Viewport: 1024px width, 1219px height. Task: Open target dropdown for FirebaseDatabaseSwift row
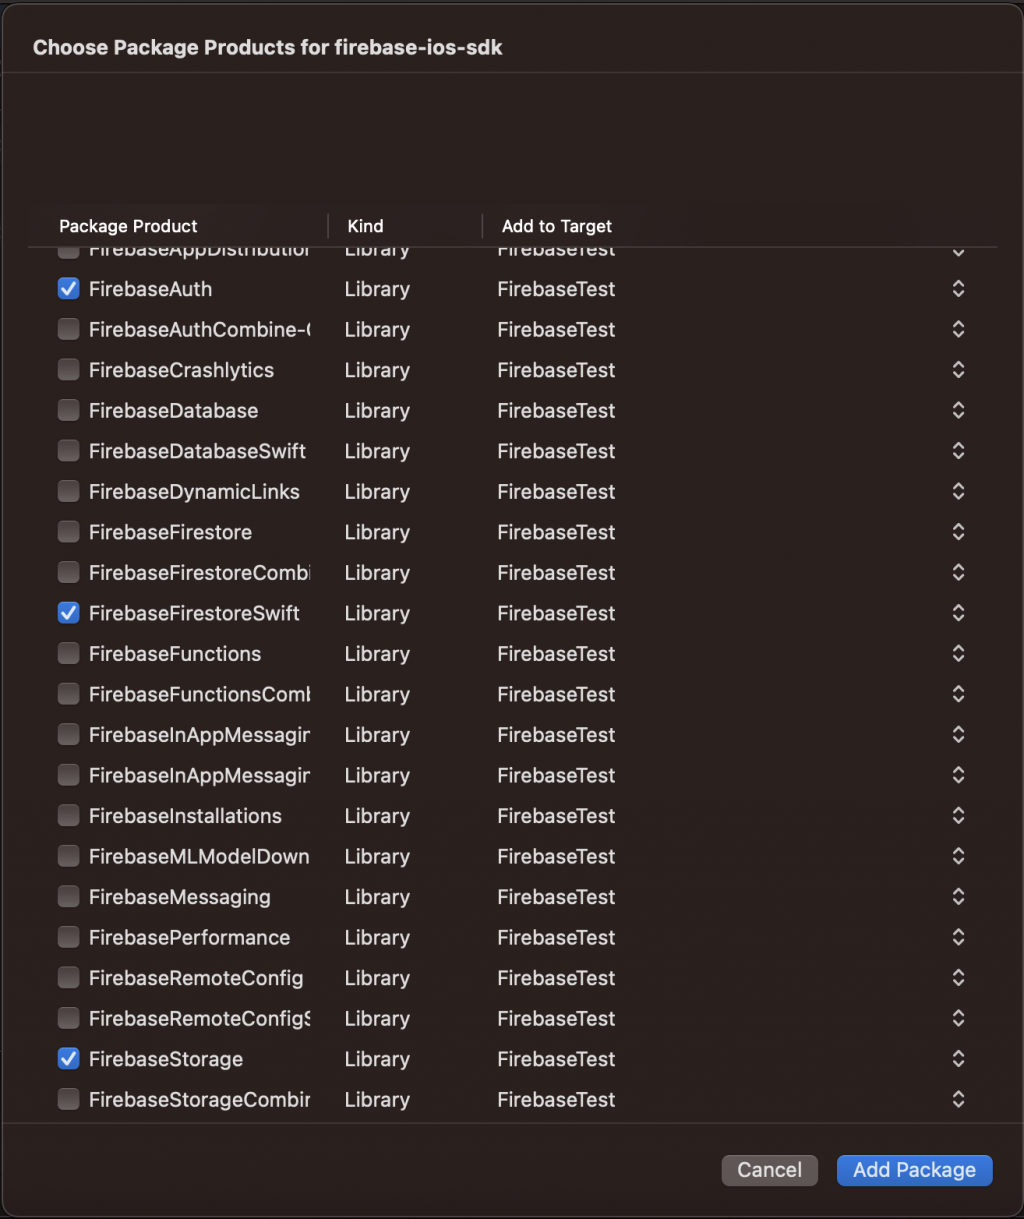point(958,451)
